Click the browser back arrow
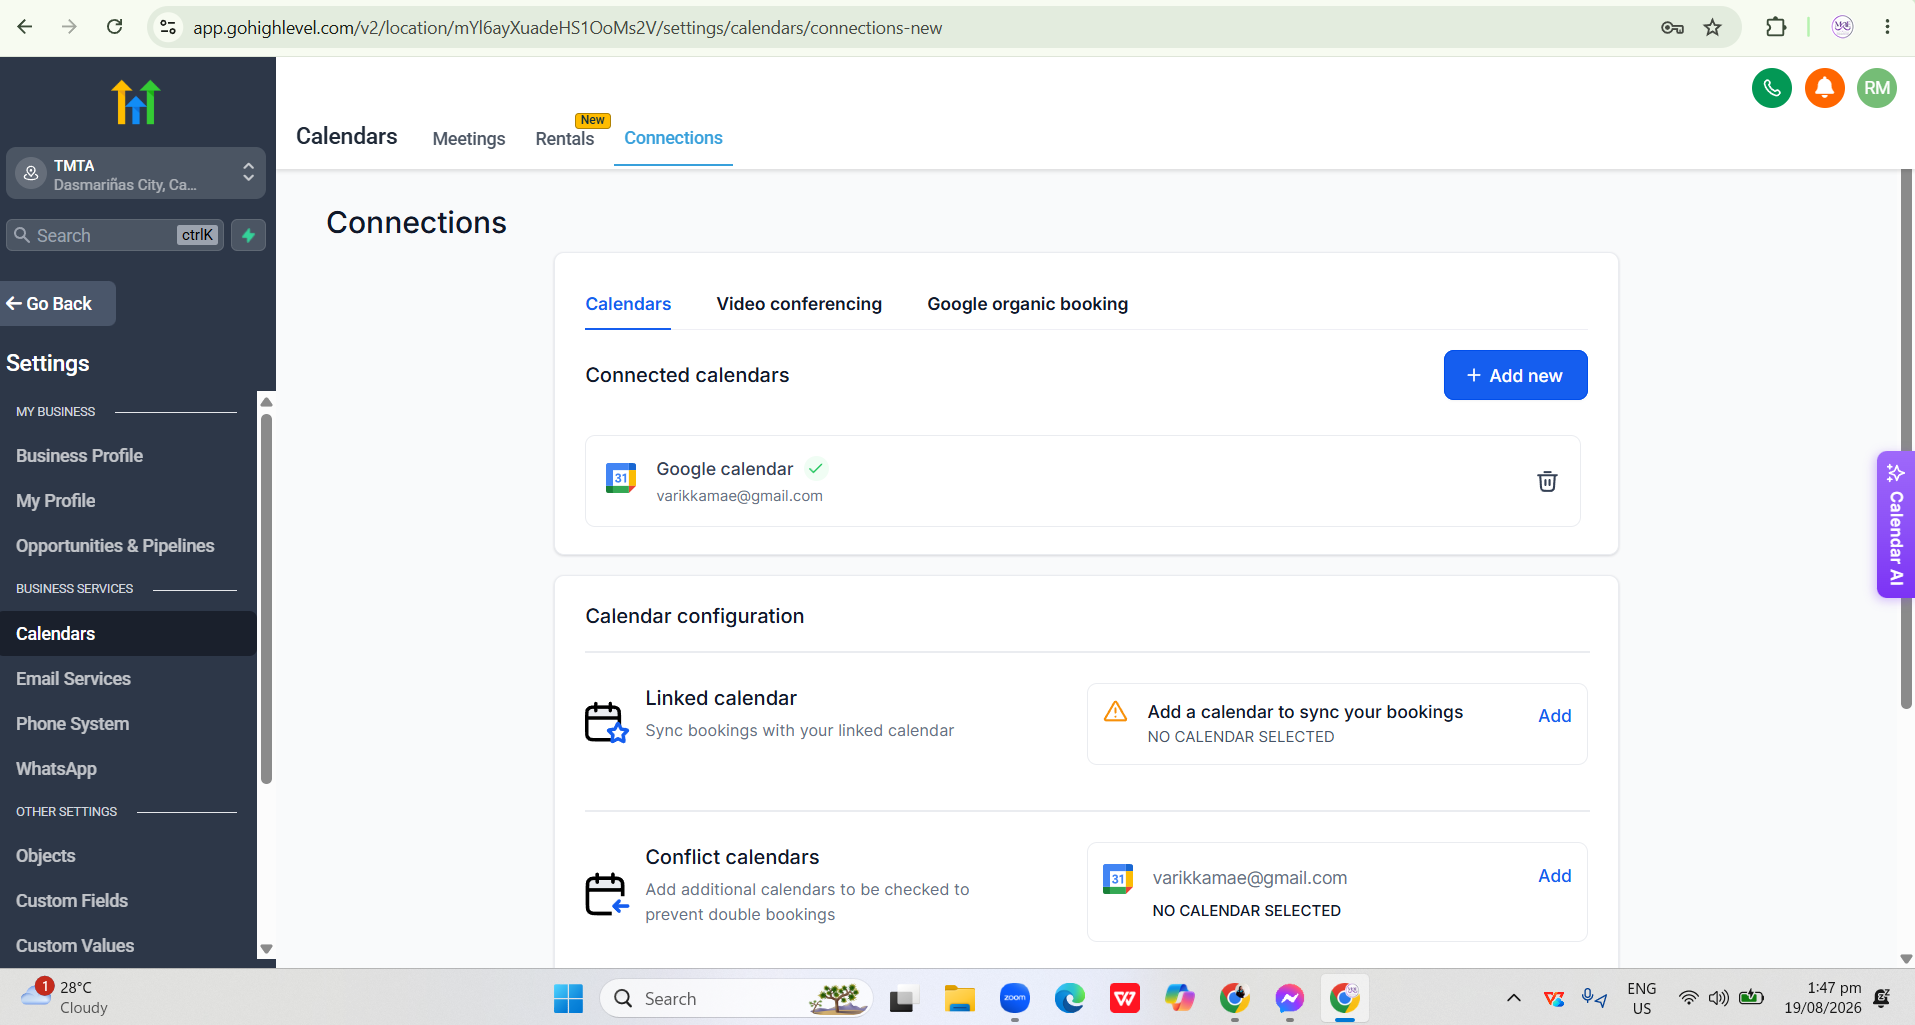This screenshot has width=1915, height=1025. [x=25, y=27]
